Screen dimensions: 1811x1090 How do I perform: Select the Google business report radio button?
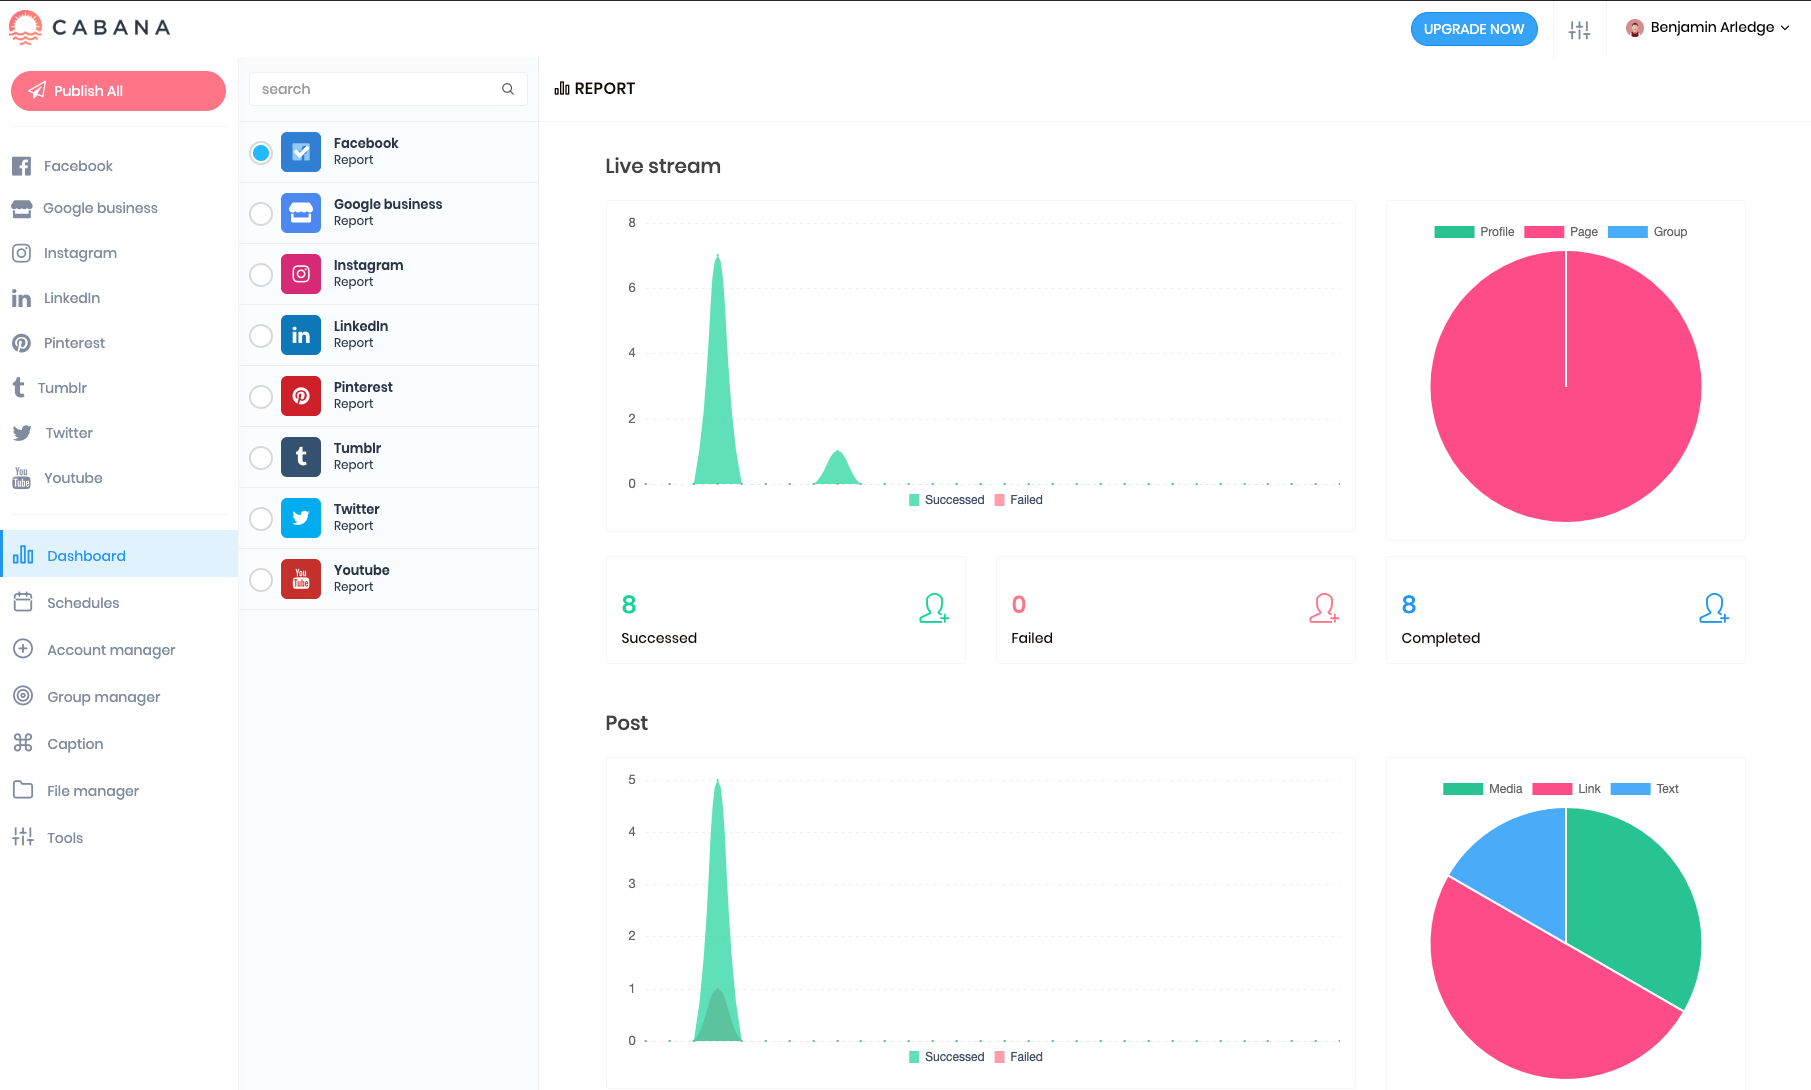(261, 214)
